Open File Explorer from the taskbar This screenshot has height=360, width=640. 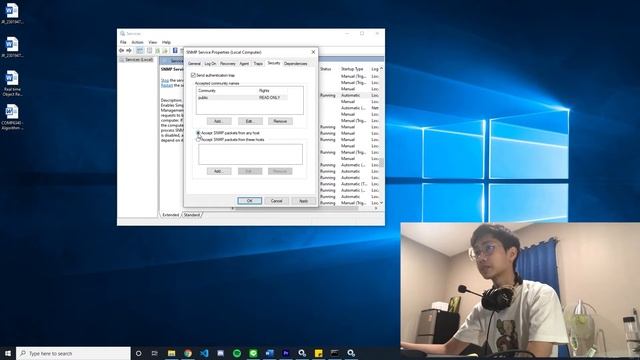[x=171, y=353]
